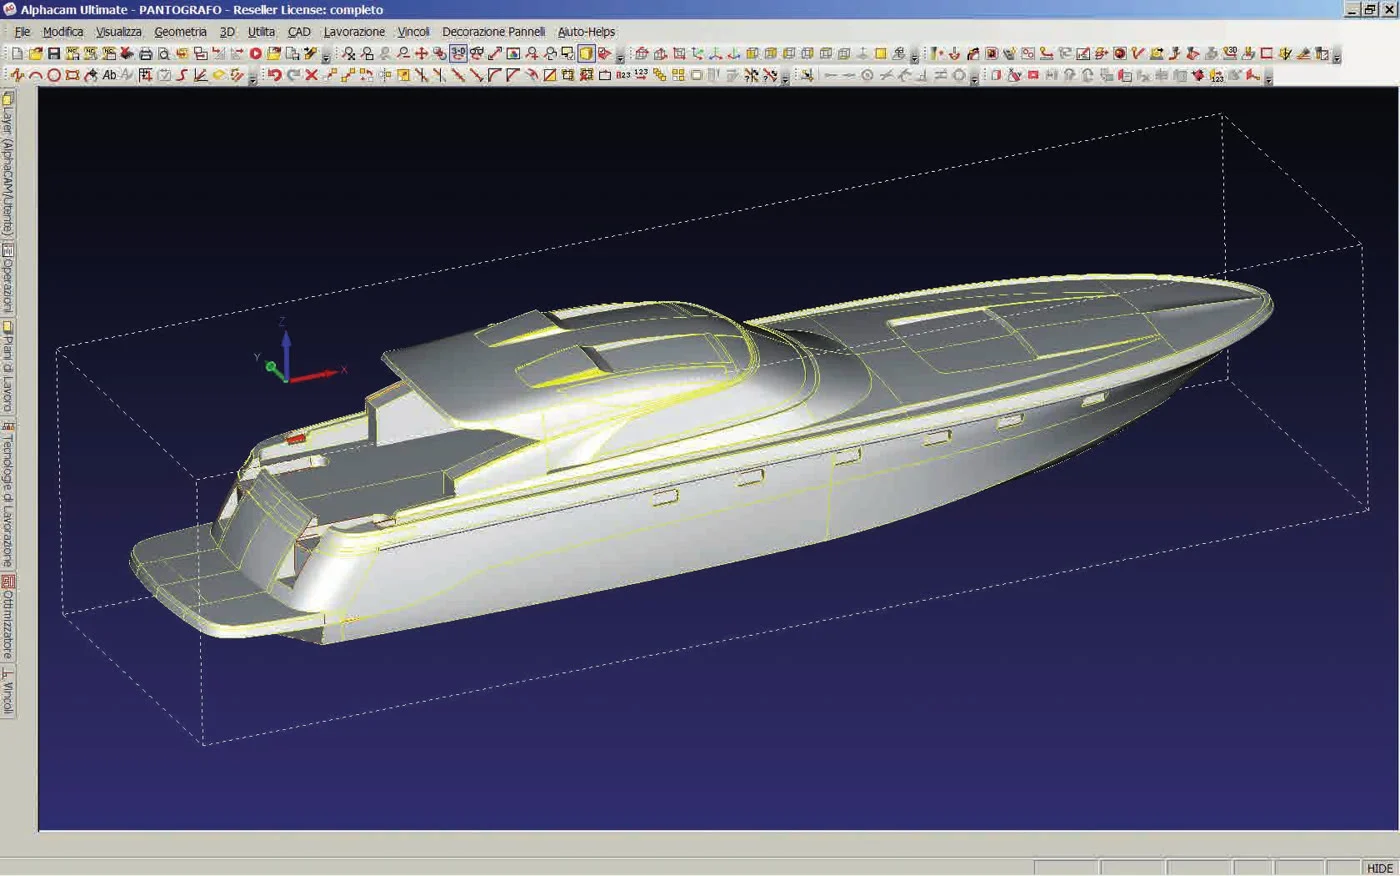This screenshot has height=876, width=1400.
Task: Expand overflow arrow at far right of top toolbar
Action: click(x=1337, y=56)
